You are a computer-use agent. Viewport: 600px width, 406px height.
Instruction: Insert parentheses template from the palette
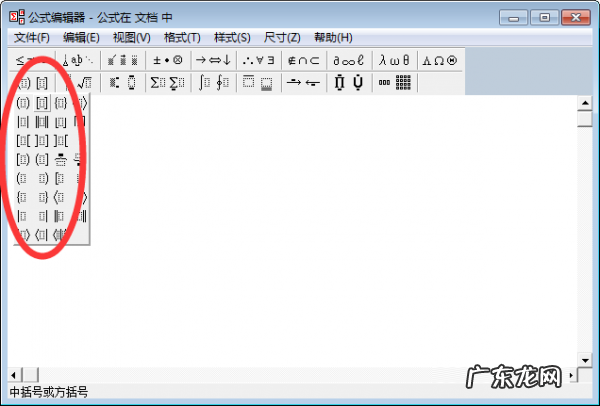[x=23, y=103]
